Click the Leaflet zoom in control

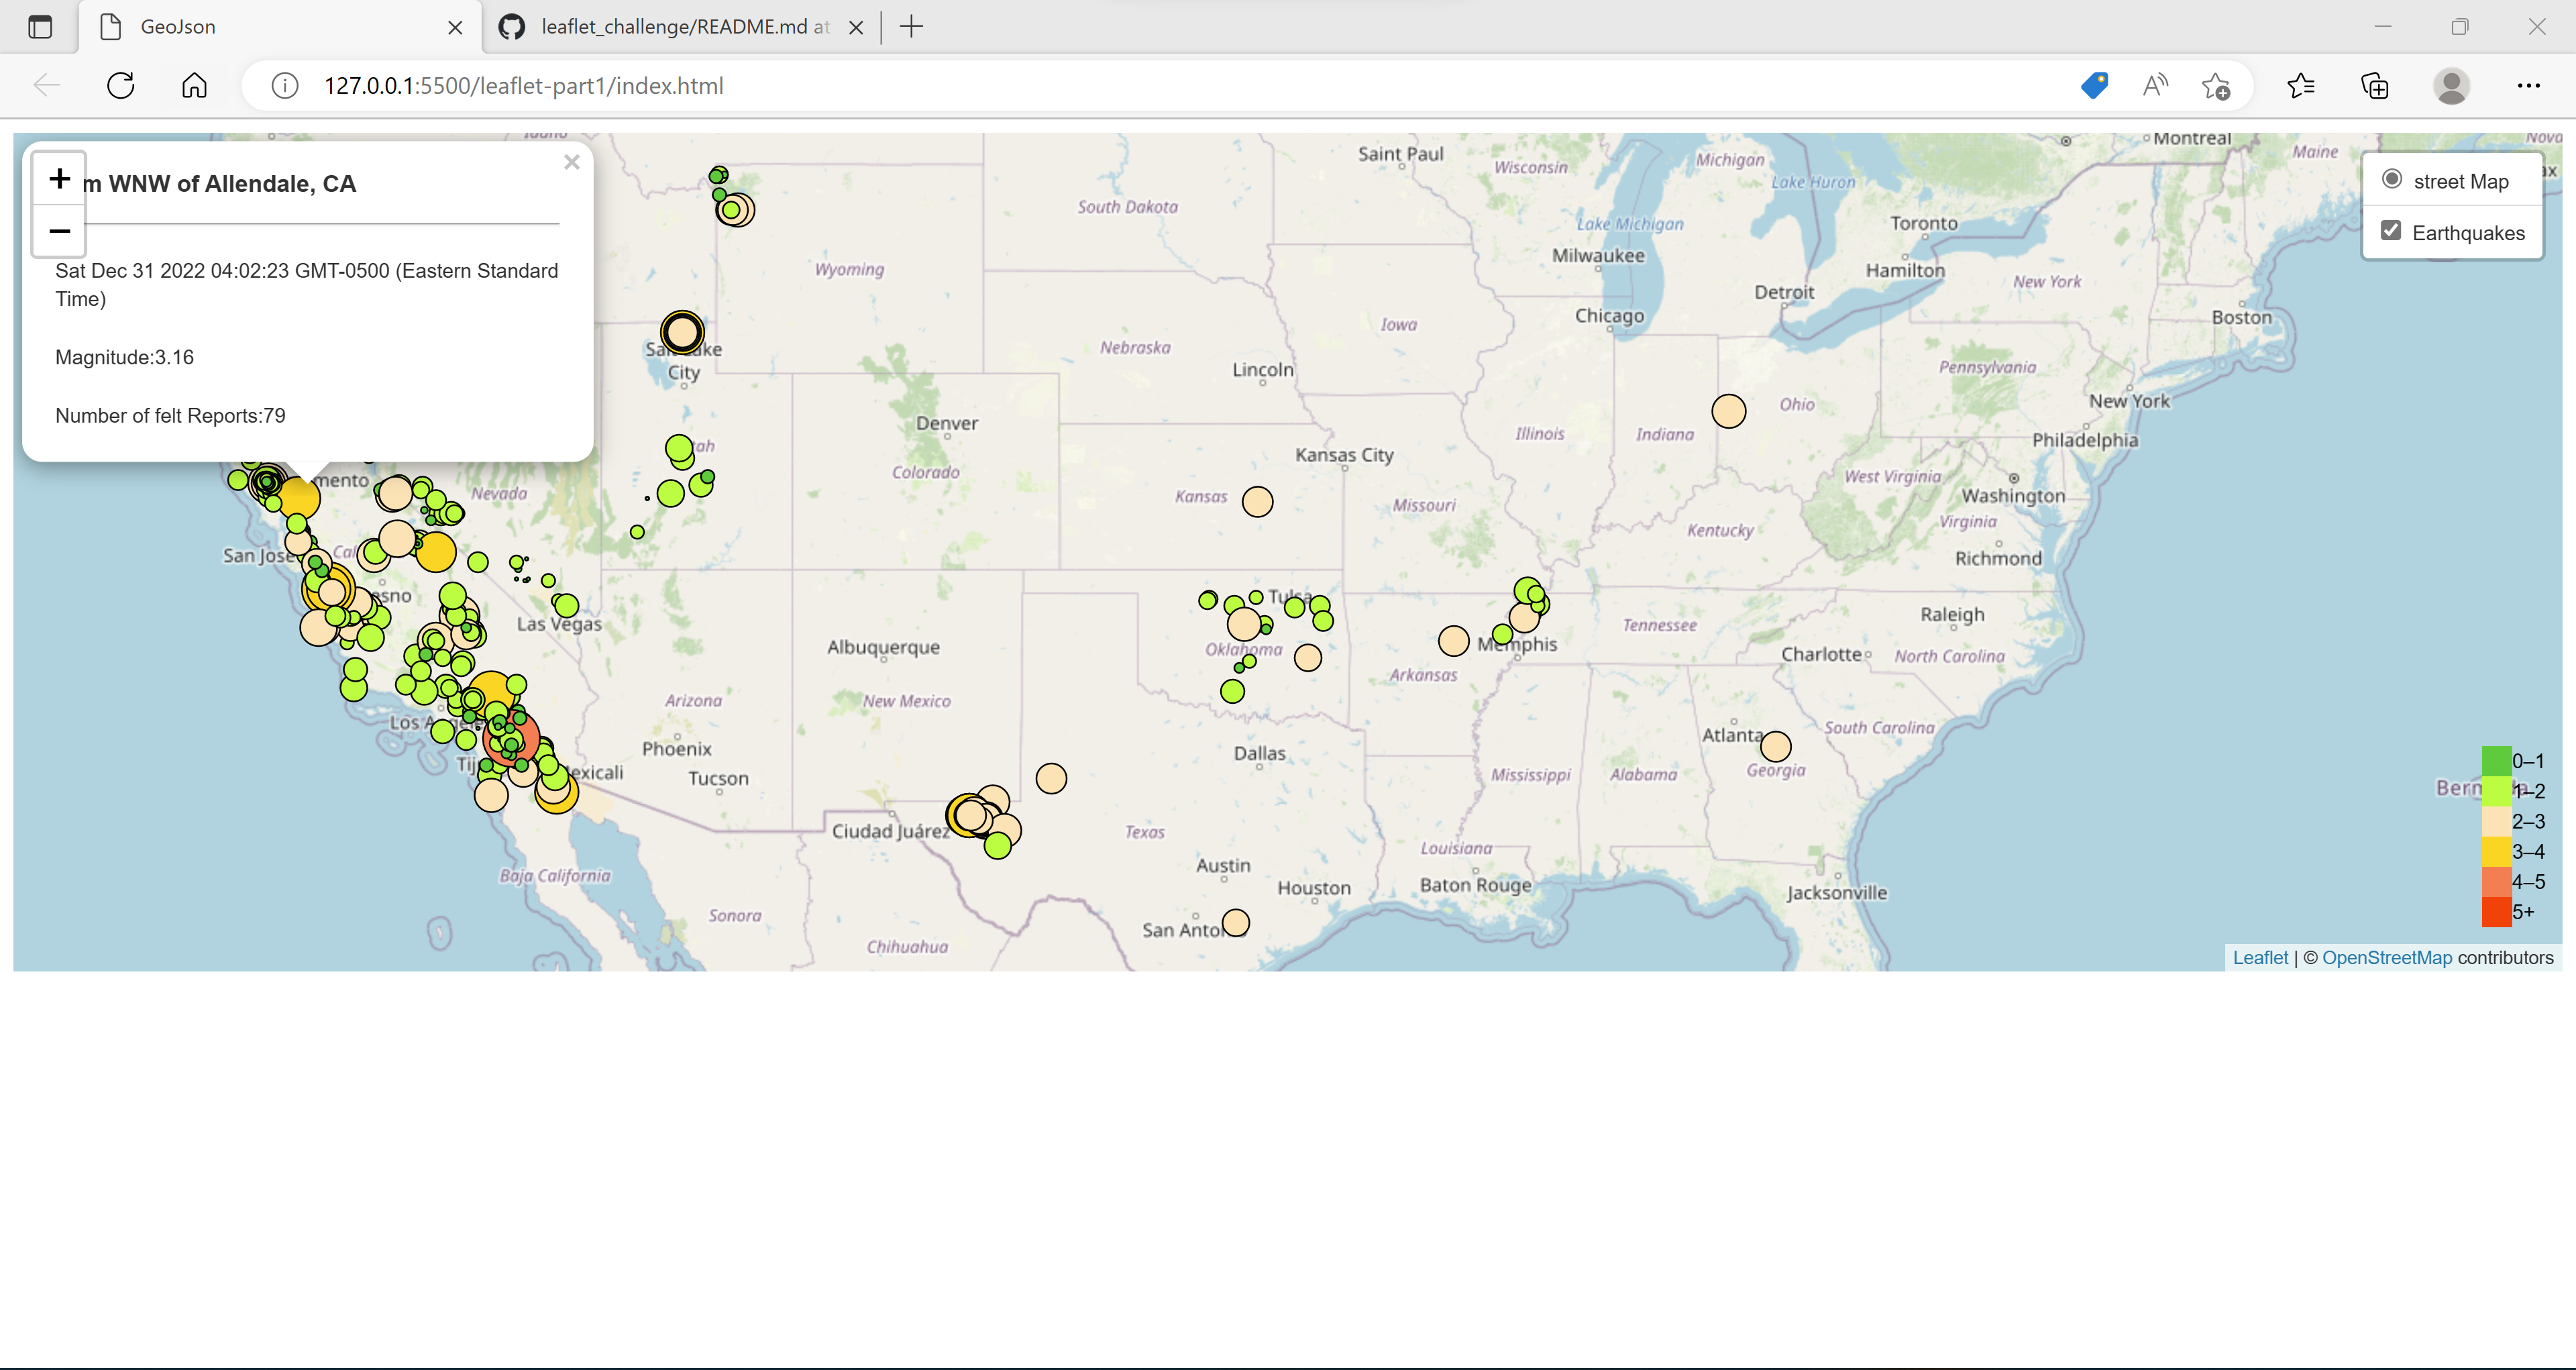[59, 179]
